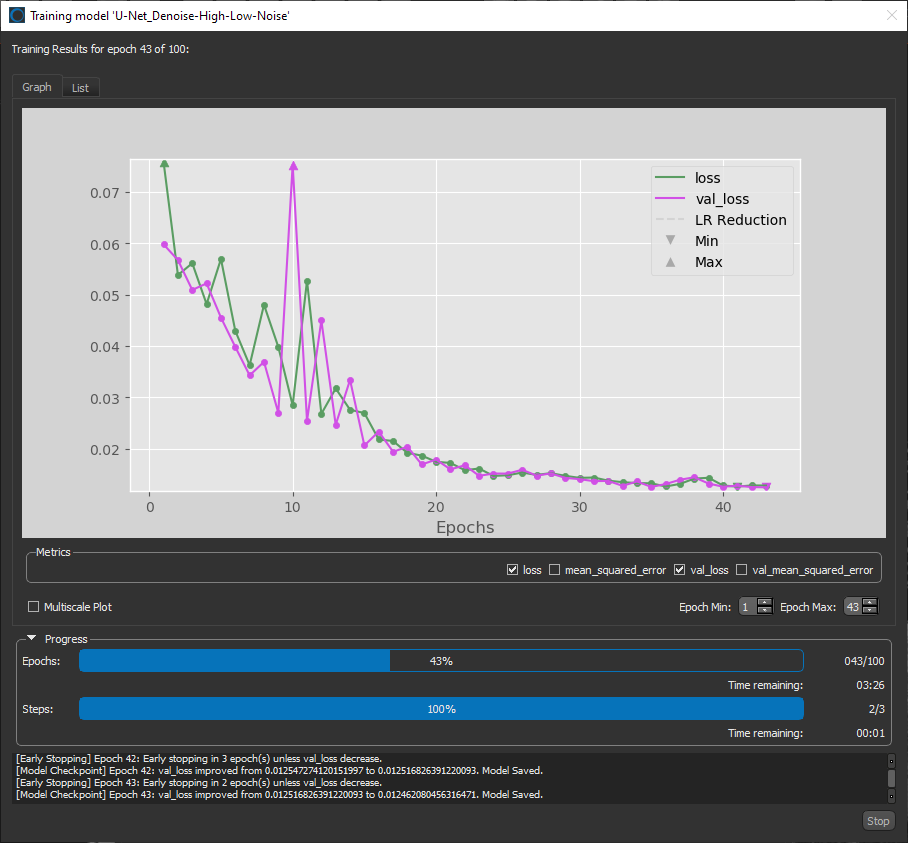The height and width of the screenshot is (843, 908).
Task: Click the Epochs progress bar
Action: pyautogui.click(x=440, y=661)
